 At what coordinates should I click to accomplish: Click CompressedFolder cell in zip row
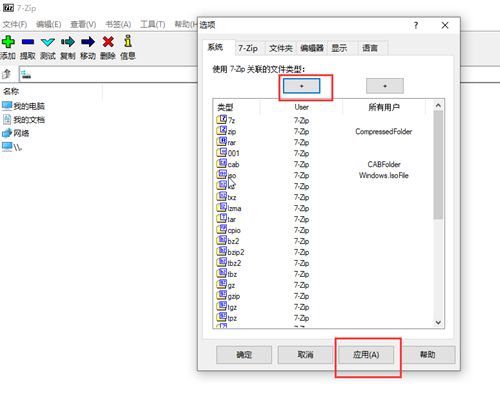384,131
